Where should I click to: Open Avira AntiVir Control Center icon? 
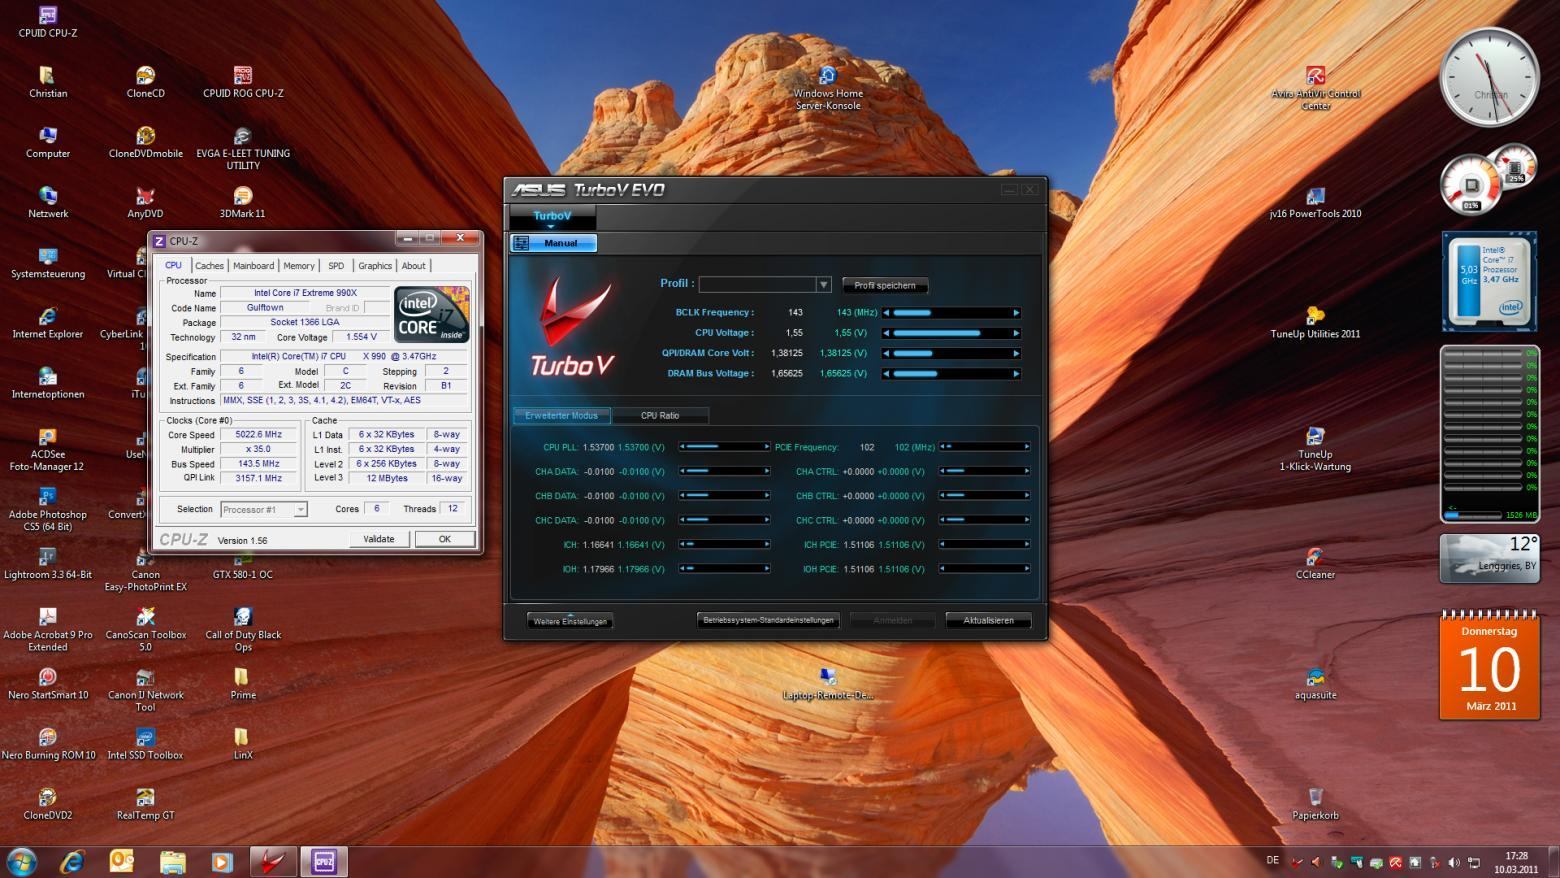(1315, 88)
